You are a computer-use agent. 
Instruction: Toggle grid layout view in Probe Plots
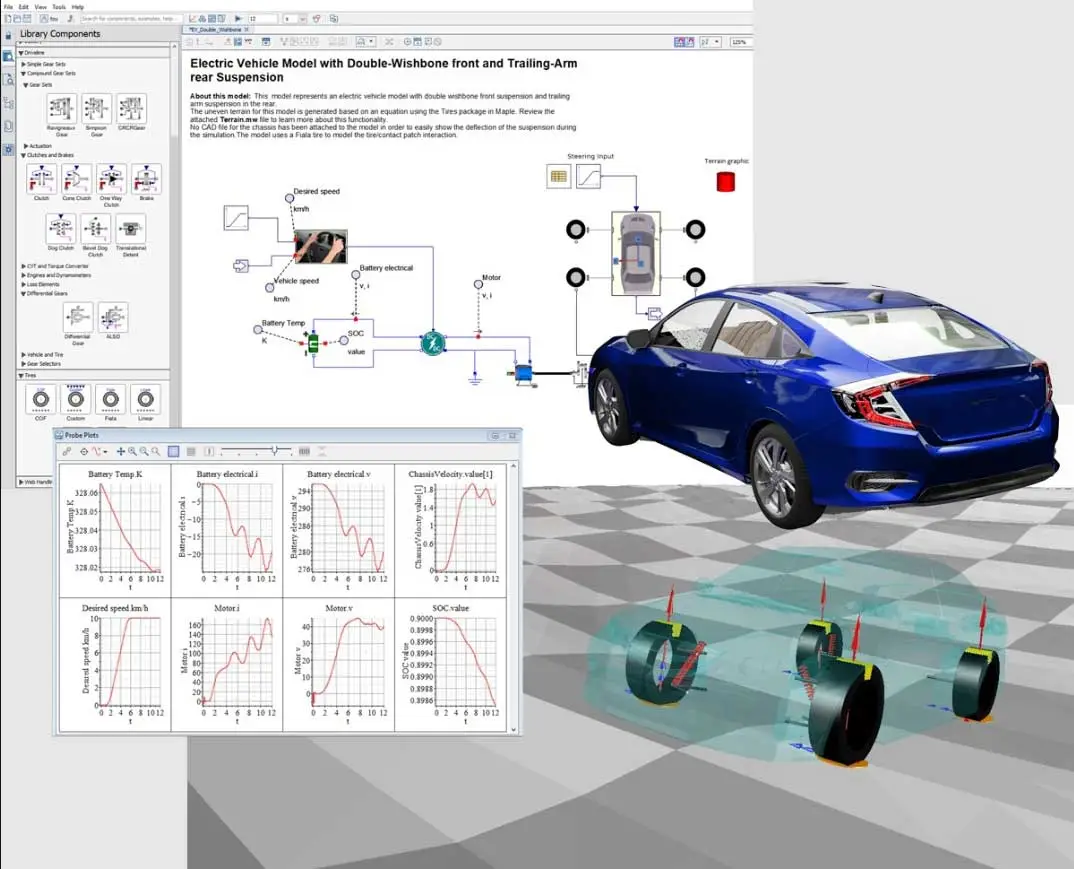[173, 451]
